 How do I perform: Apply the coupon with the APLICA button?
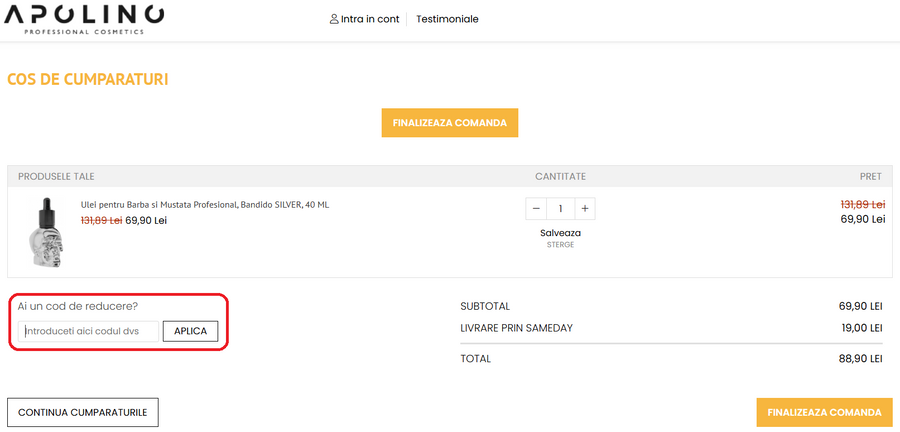coord(190,331)
